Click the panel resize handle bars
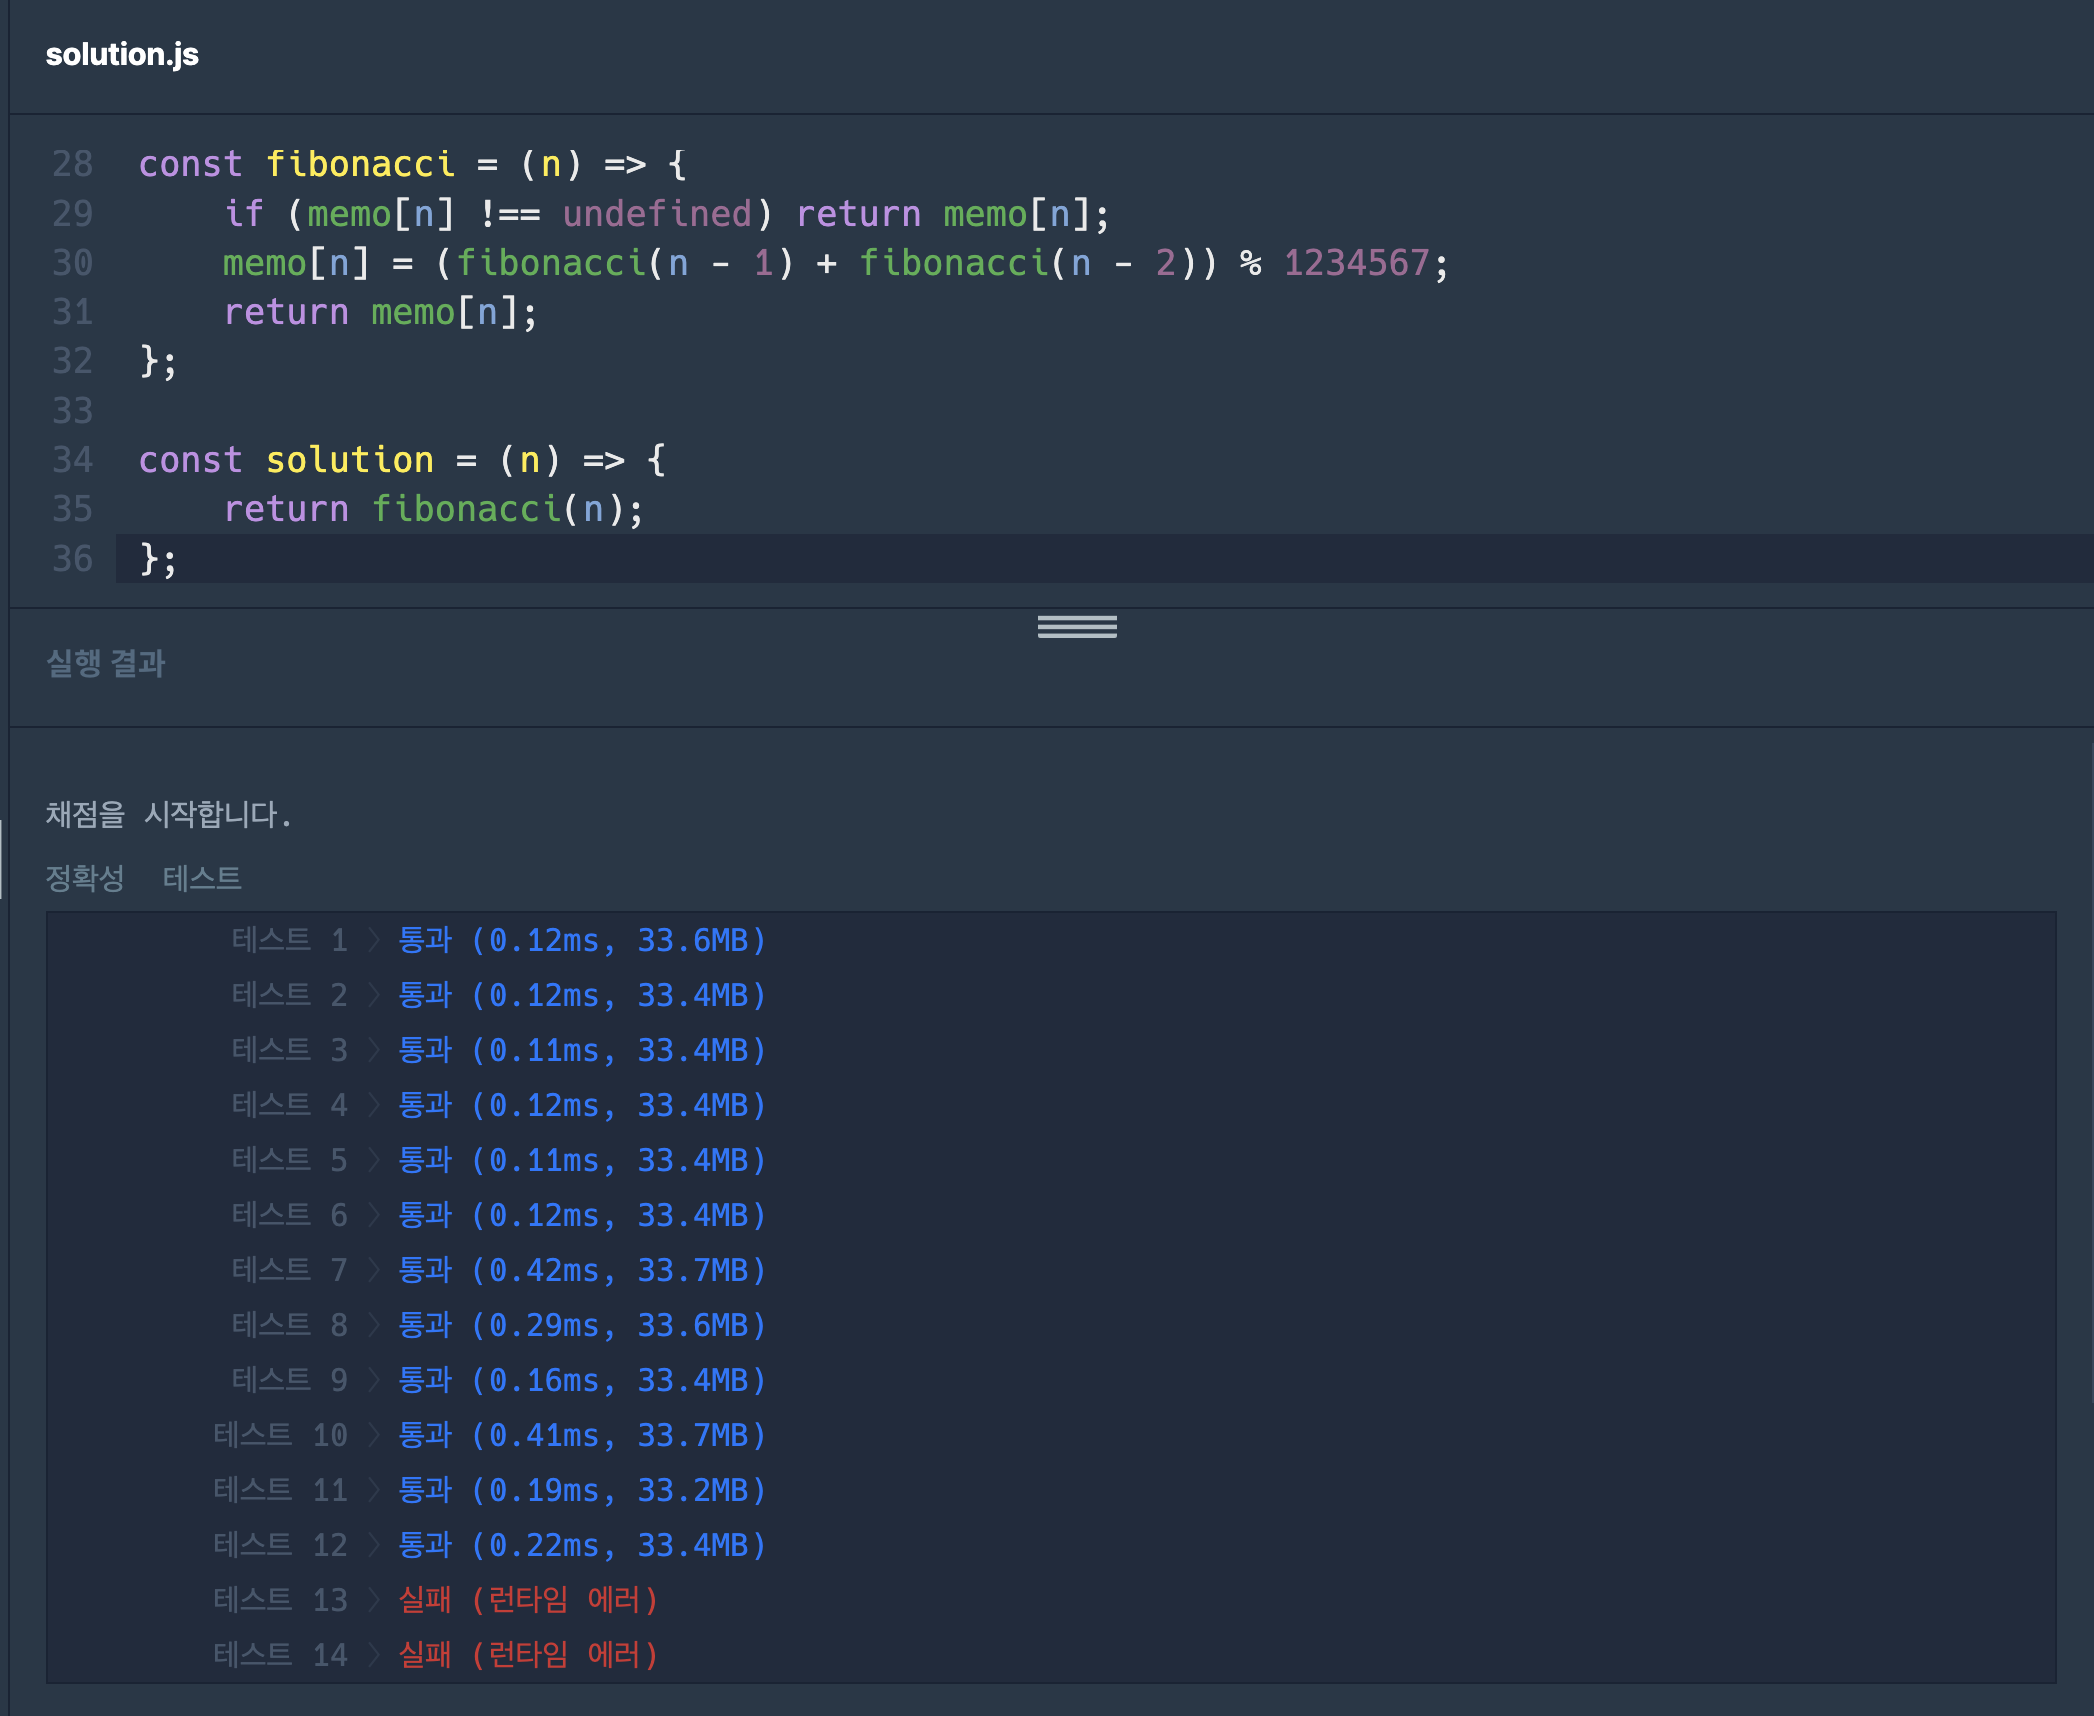 tap(1077, 627)
